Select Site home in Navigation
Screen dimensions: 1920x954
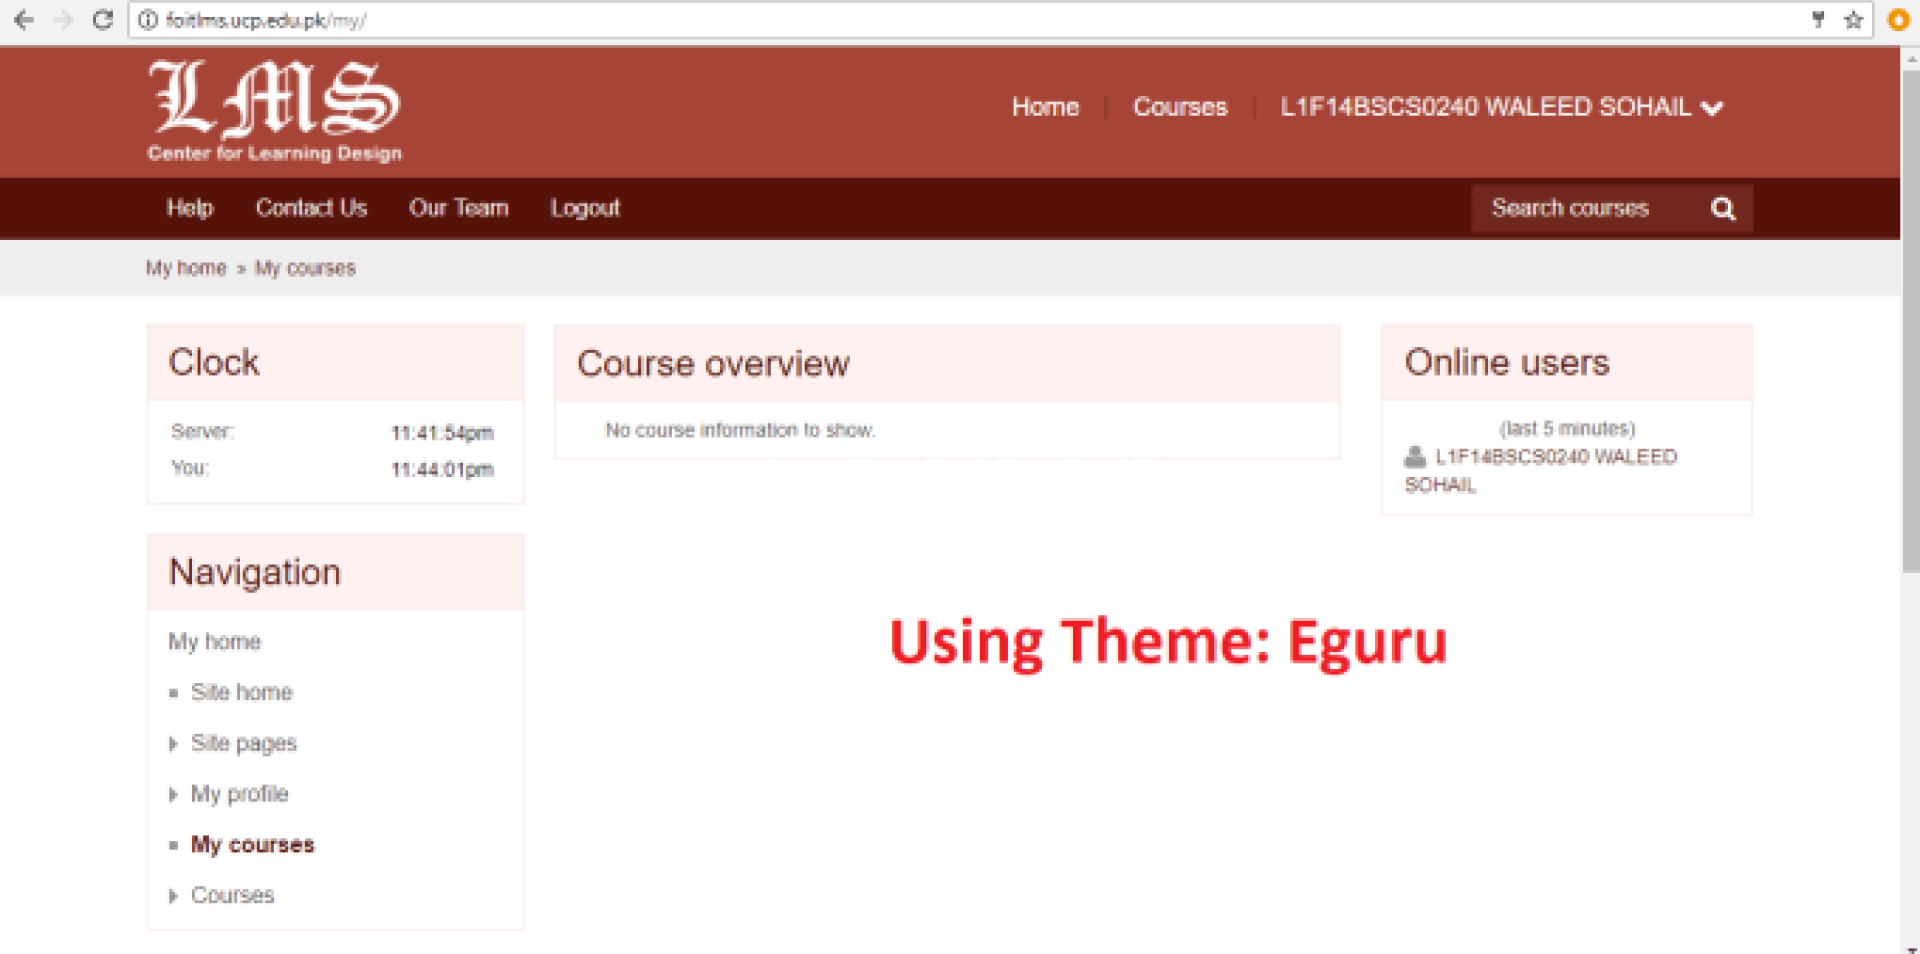(241, 692)
